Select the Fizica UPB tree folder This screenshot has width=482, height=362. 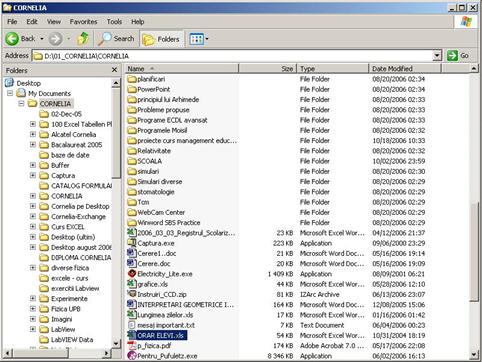(x=66, y=309)
